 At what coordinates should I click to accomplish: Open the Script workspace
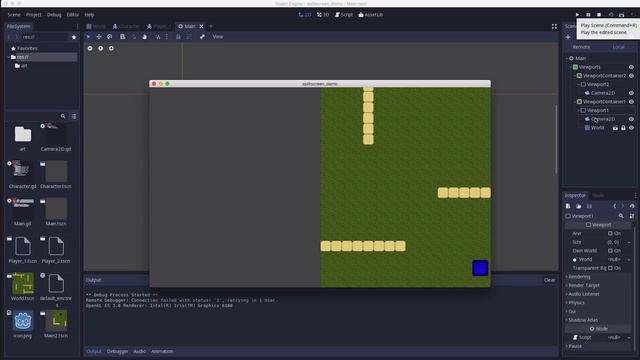(x=344, y=15)
